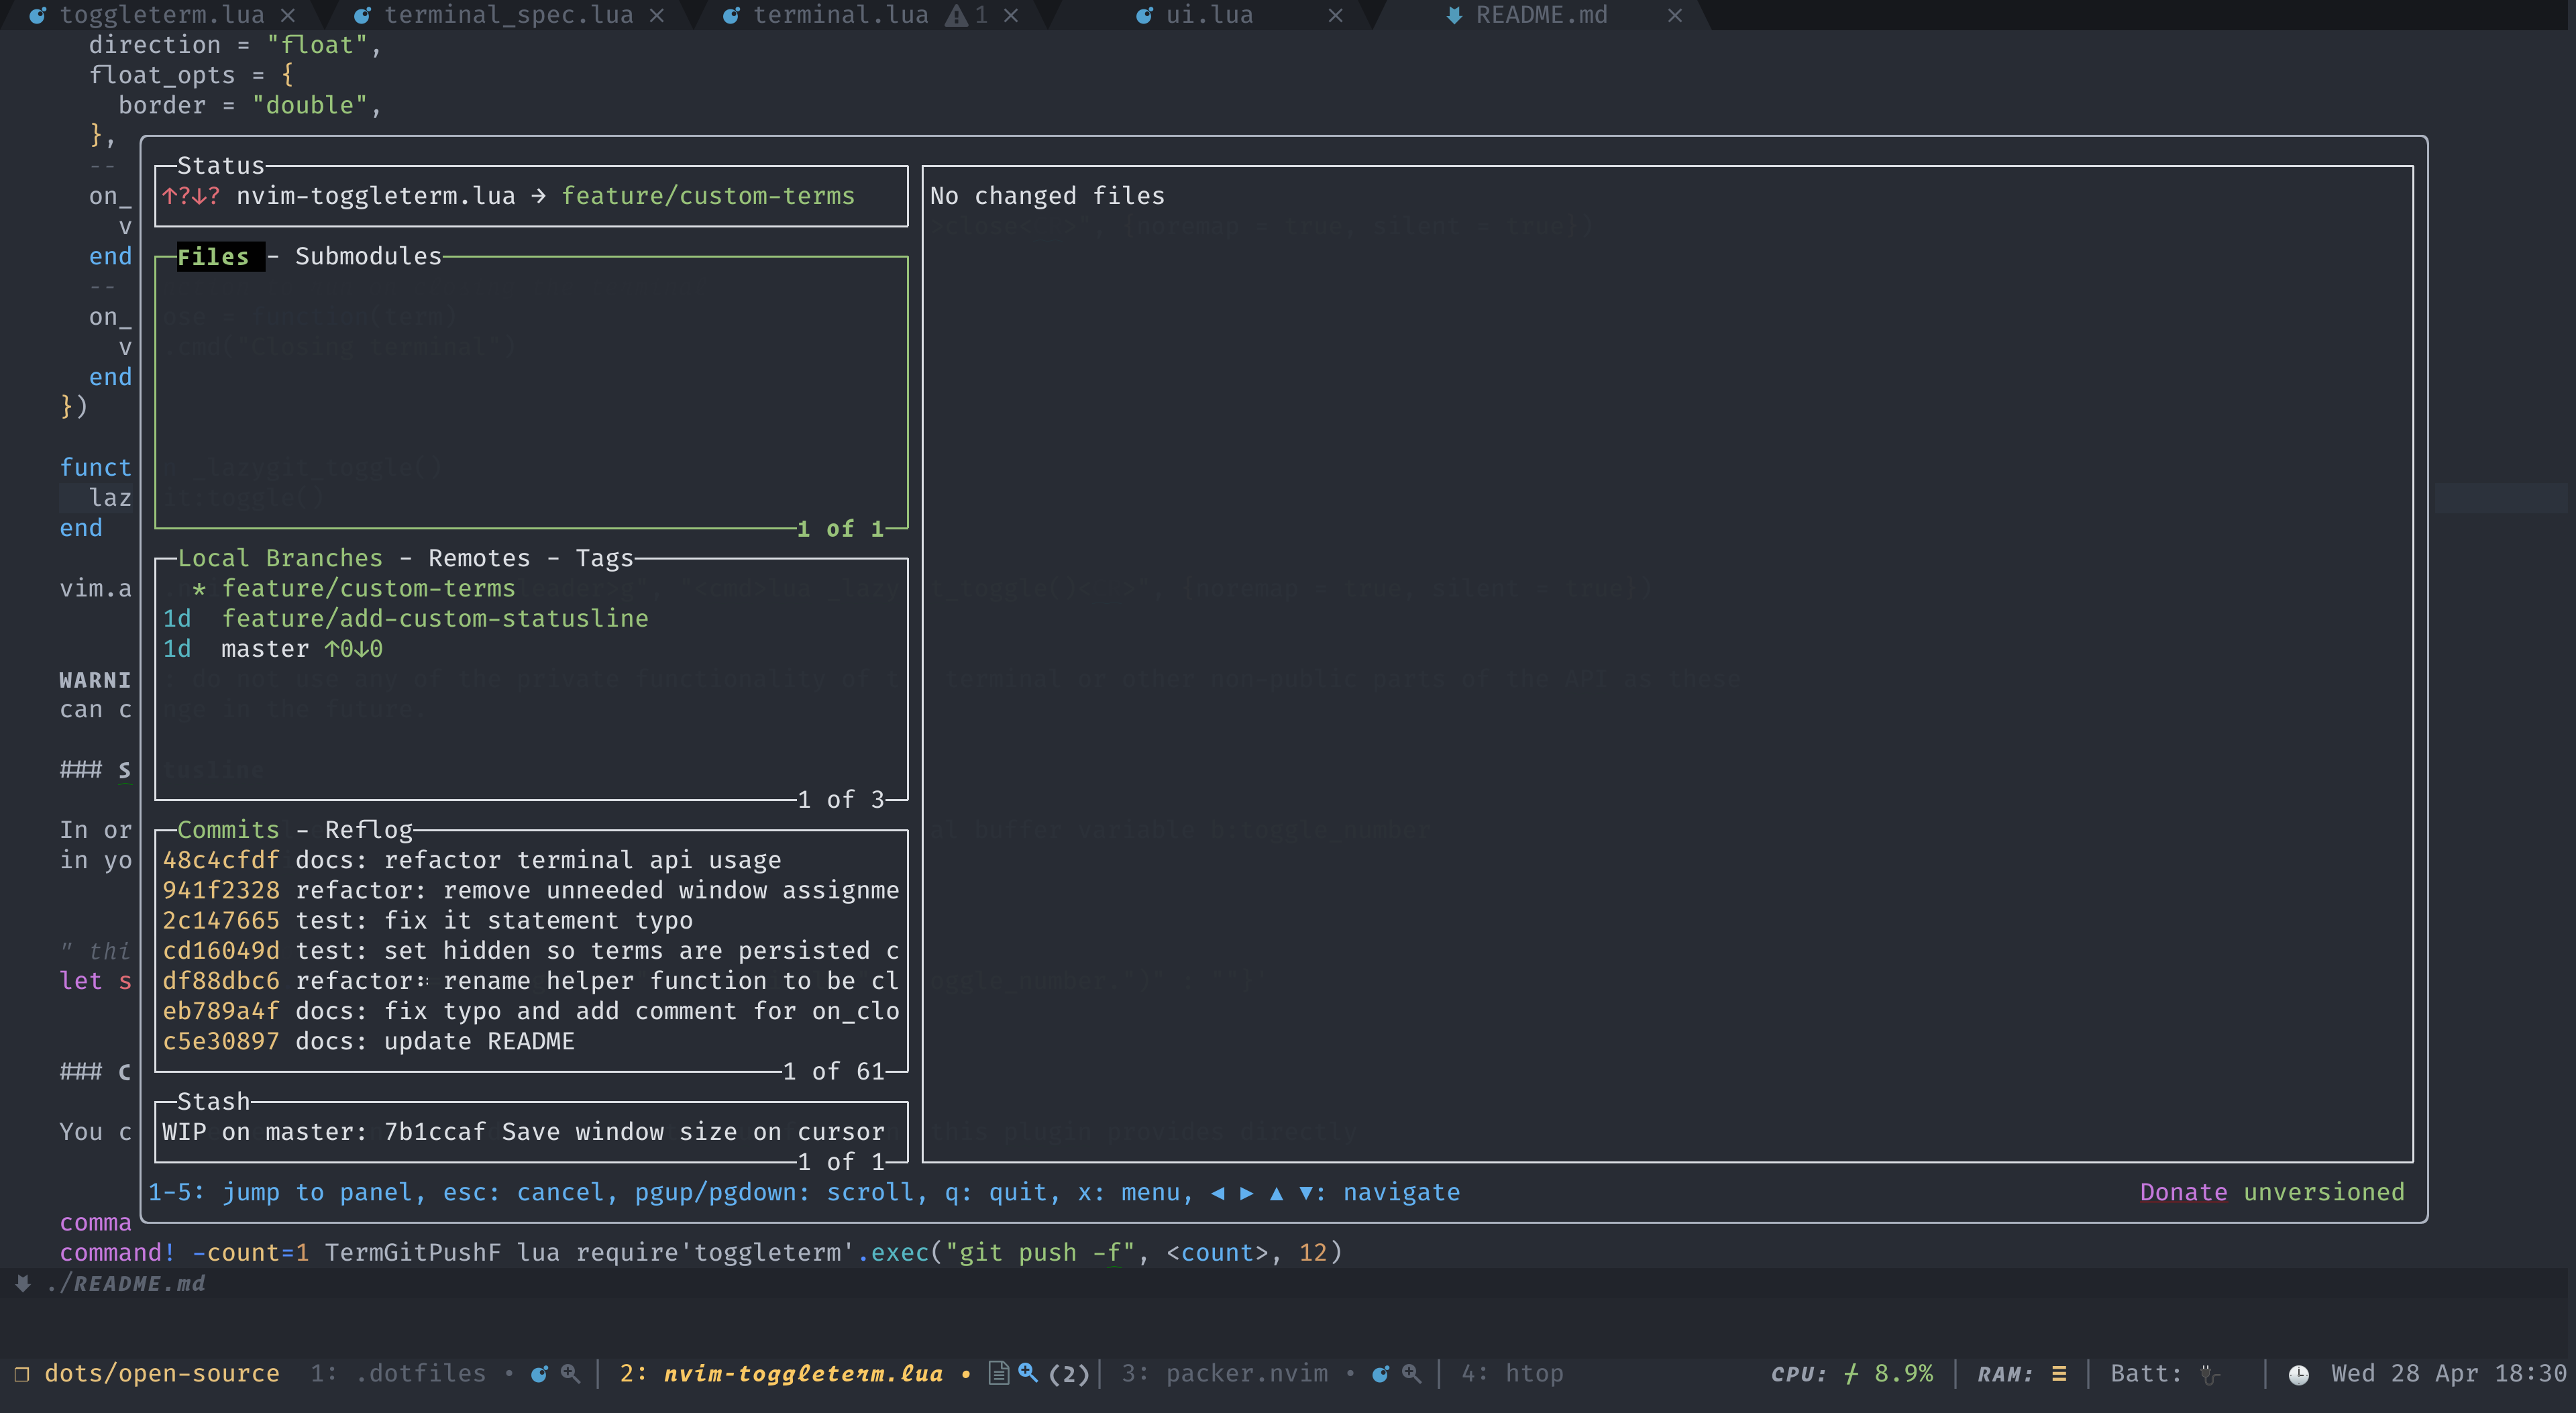Select the master branch row
Image resolution: width=2576 pixels, height=1413 pixels.
tap(531, 649)
